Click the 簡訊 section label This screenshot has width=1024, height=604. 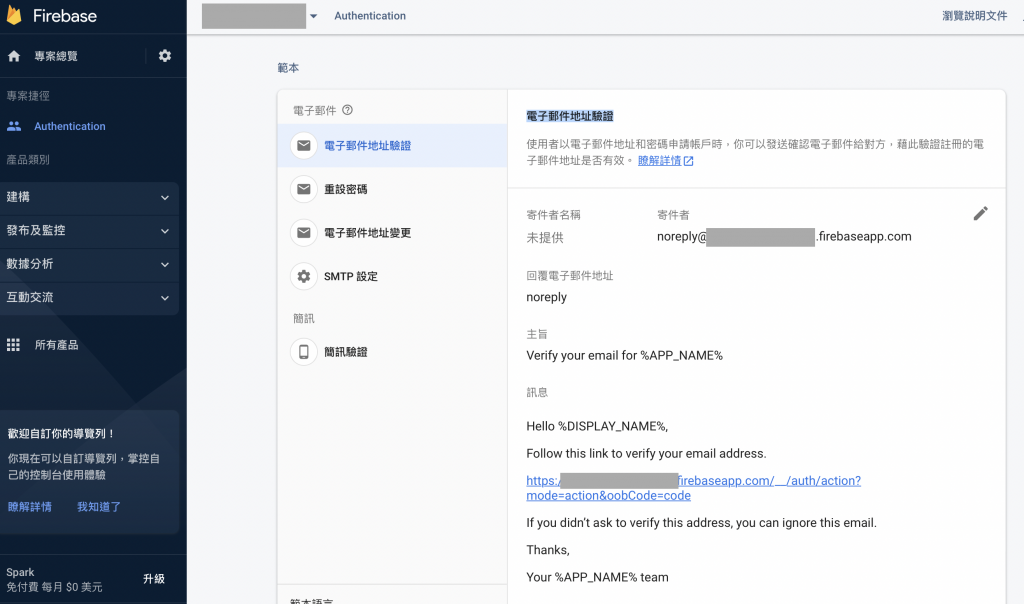click(x=304, y=319)
